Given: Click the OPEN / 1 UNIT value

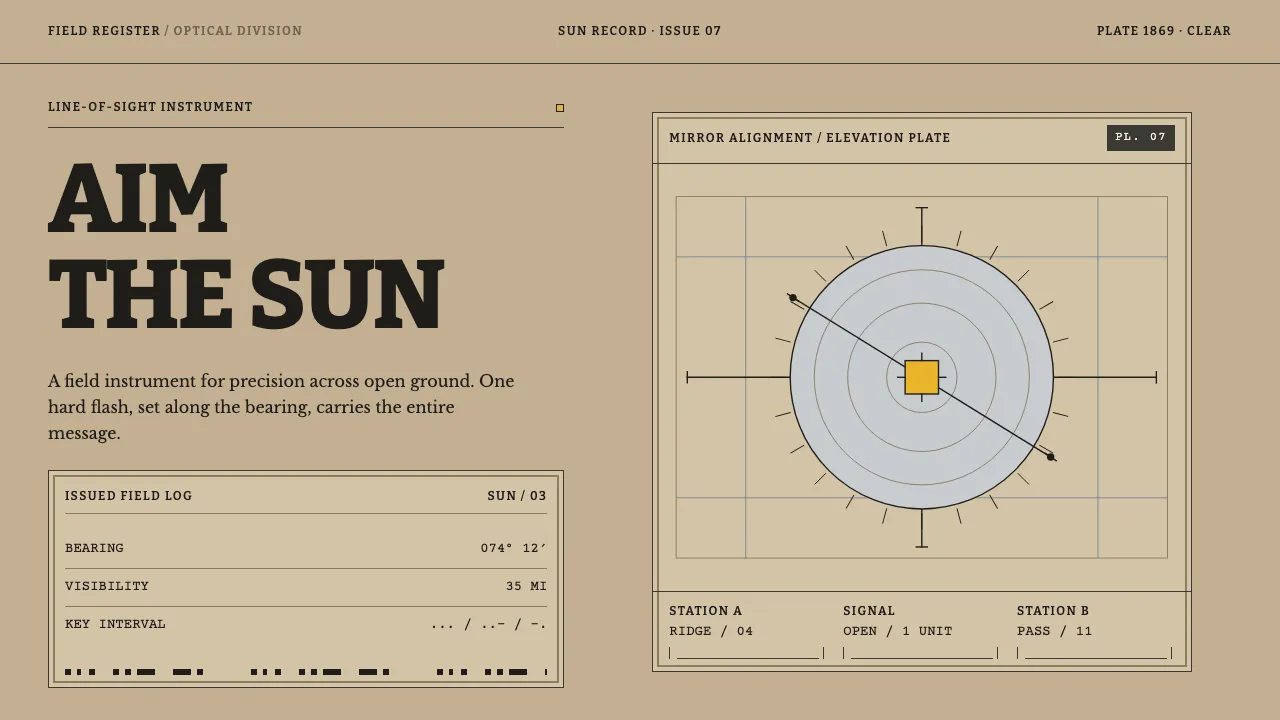Looking at the screenshot, I should (898, 631).
